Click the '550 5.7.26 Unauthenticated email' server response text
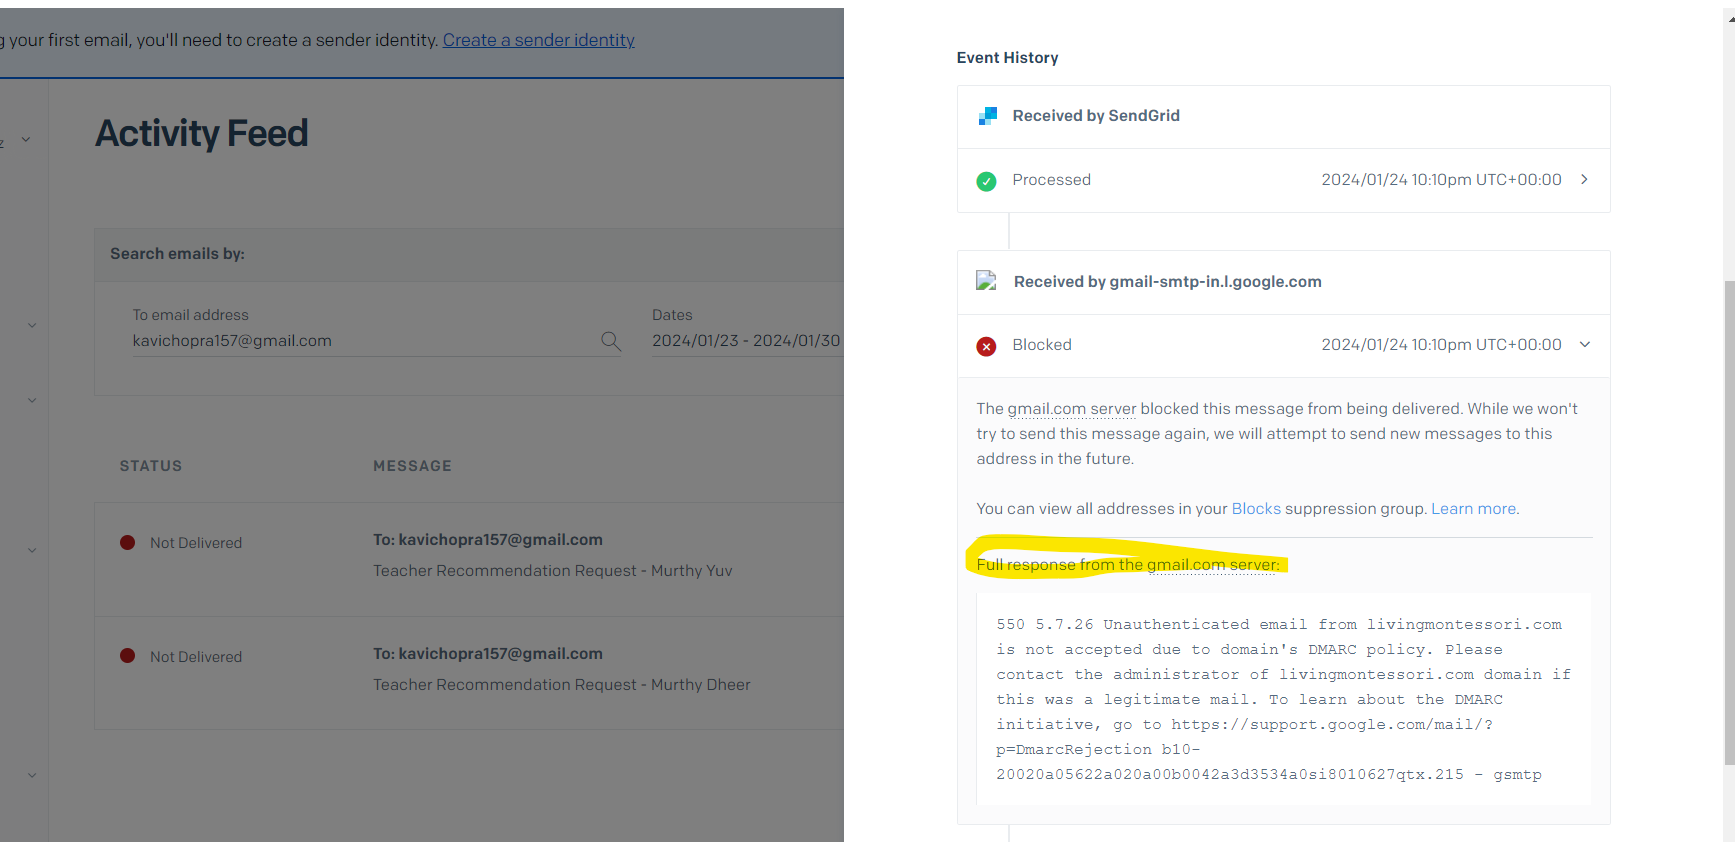 coord(1284,699)
